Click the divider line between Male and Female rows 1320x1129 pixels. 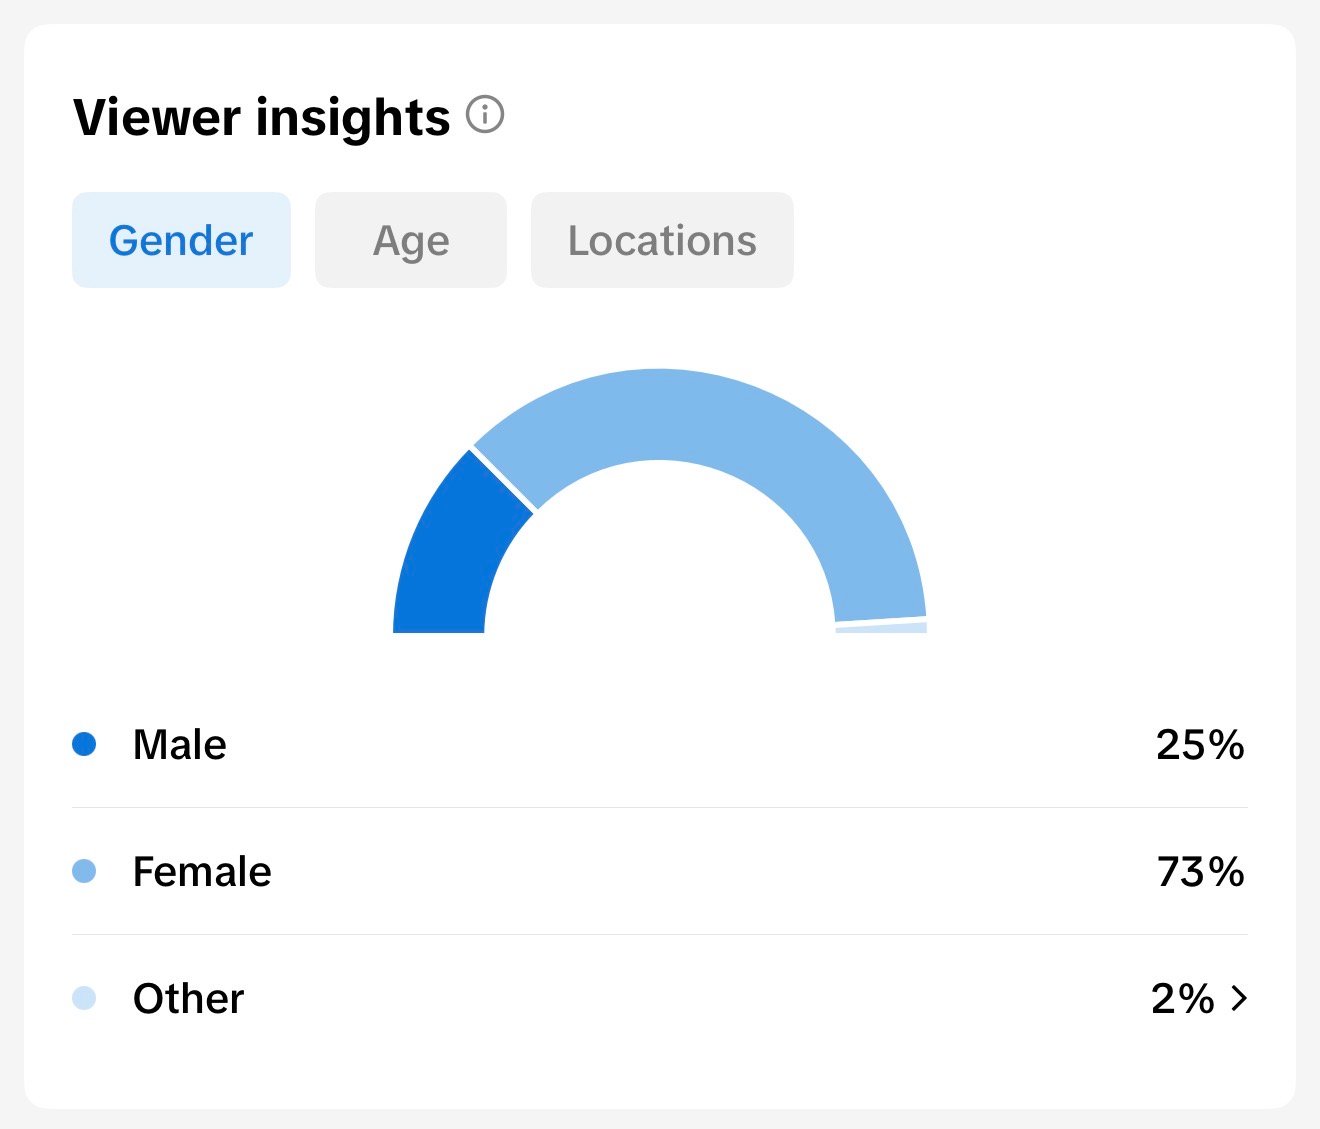point(660,807)
